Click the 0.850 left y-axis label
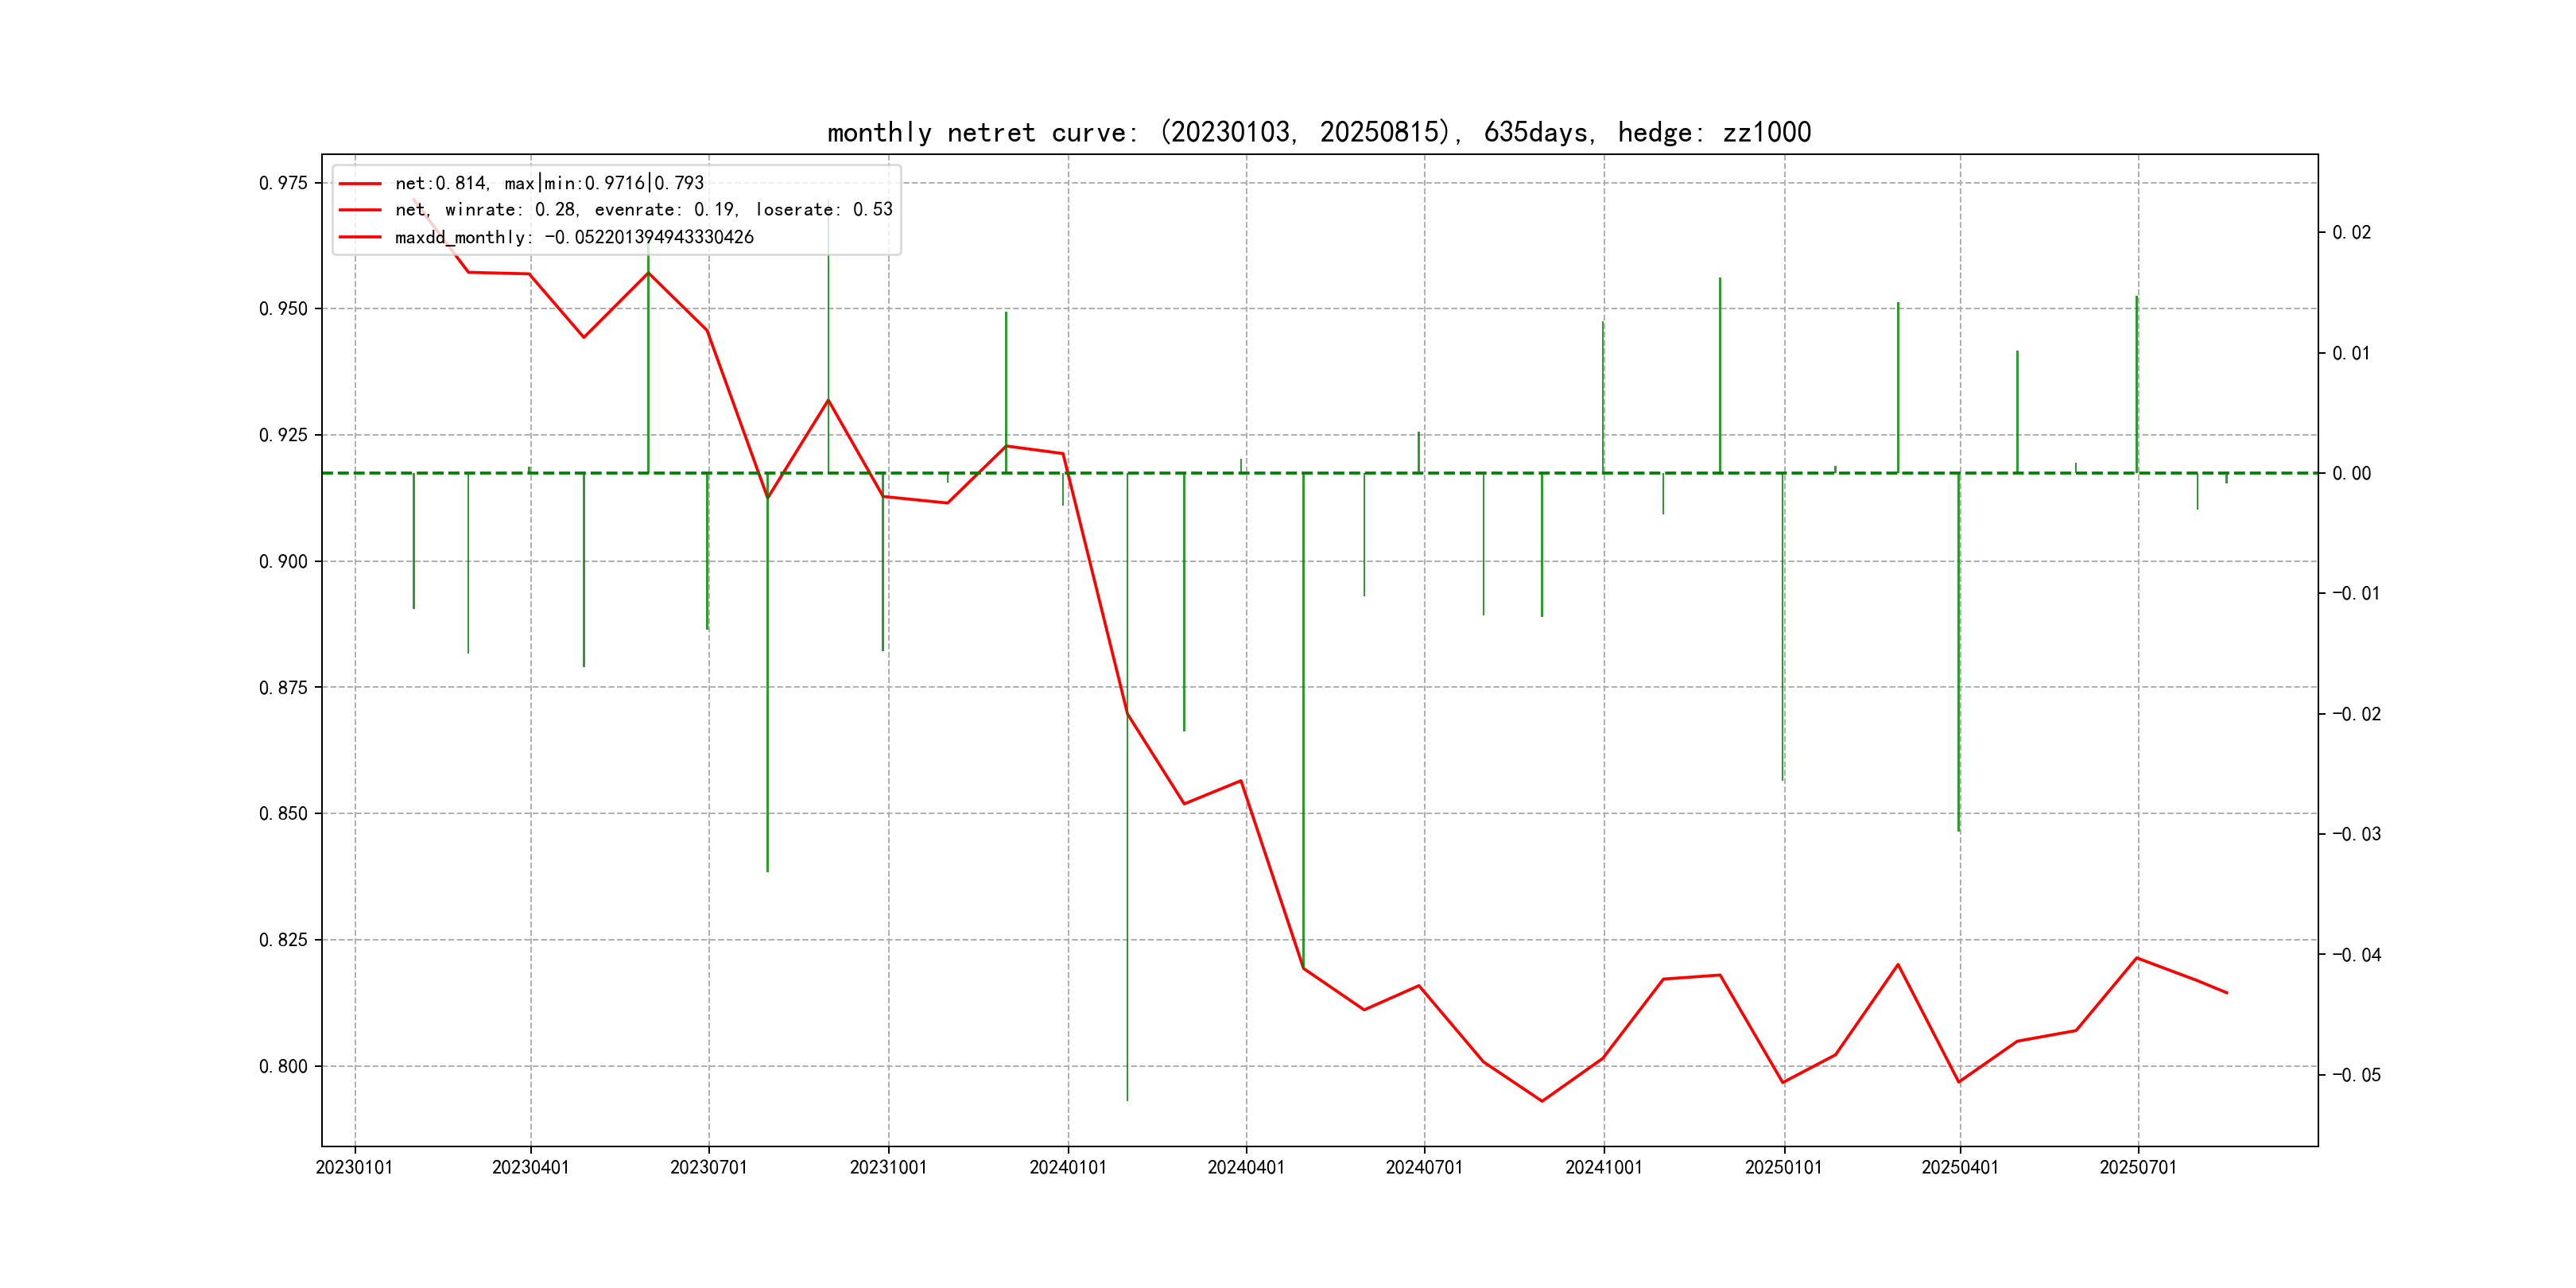Viewport: 2576px width, 1288px height. (283, 814)
